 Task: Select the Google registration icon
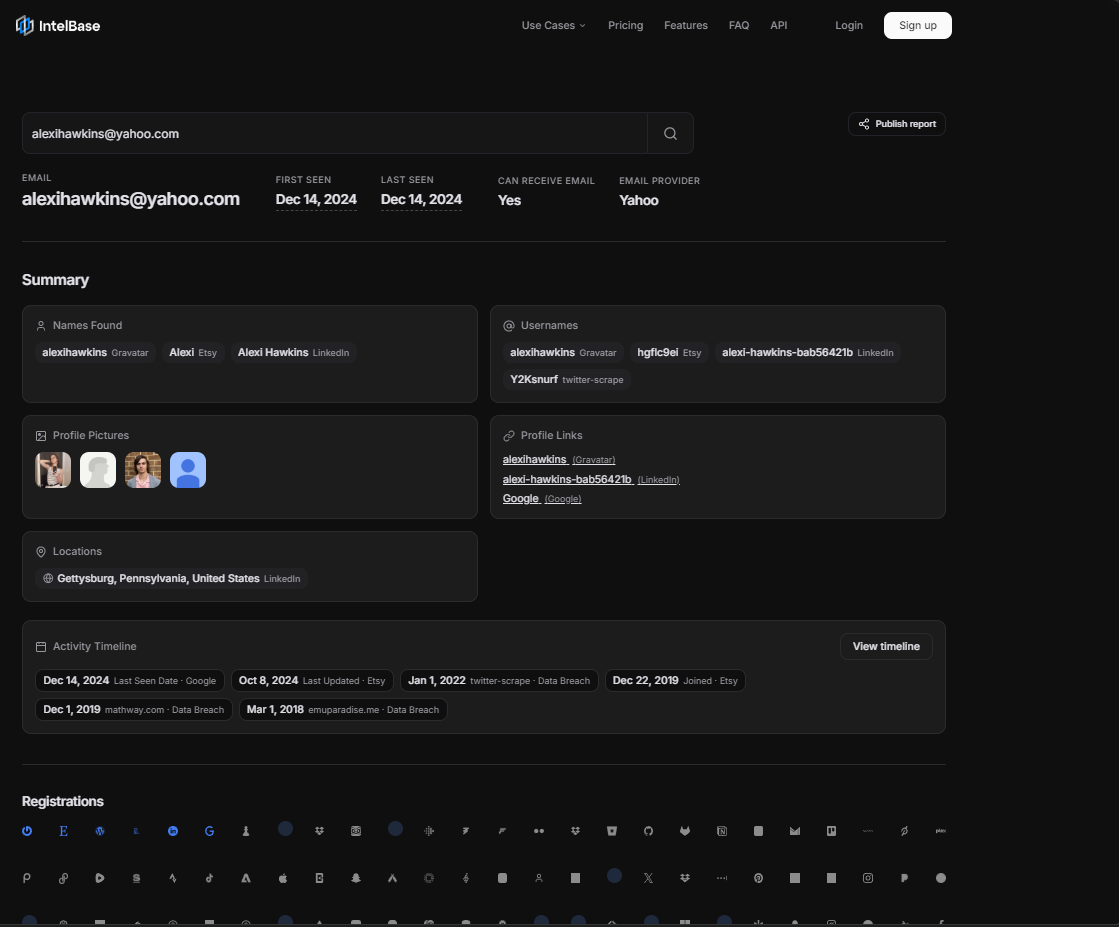tap(209, 831)
